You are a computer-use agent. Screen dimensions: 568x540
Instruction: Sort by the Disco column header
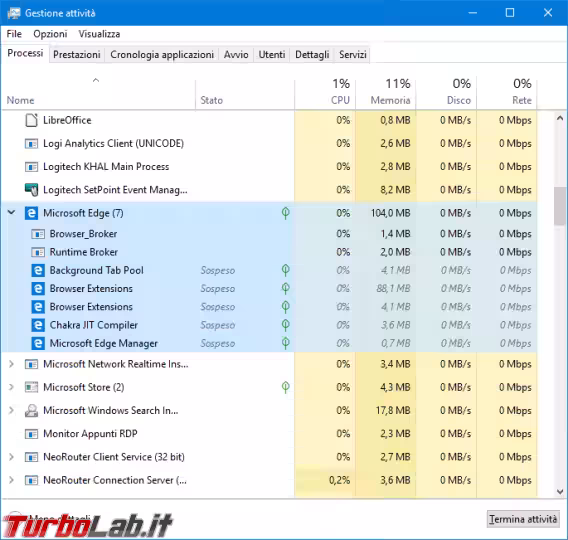[446, 93]
